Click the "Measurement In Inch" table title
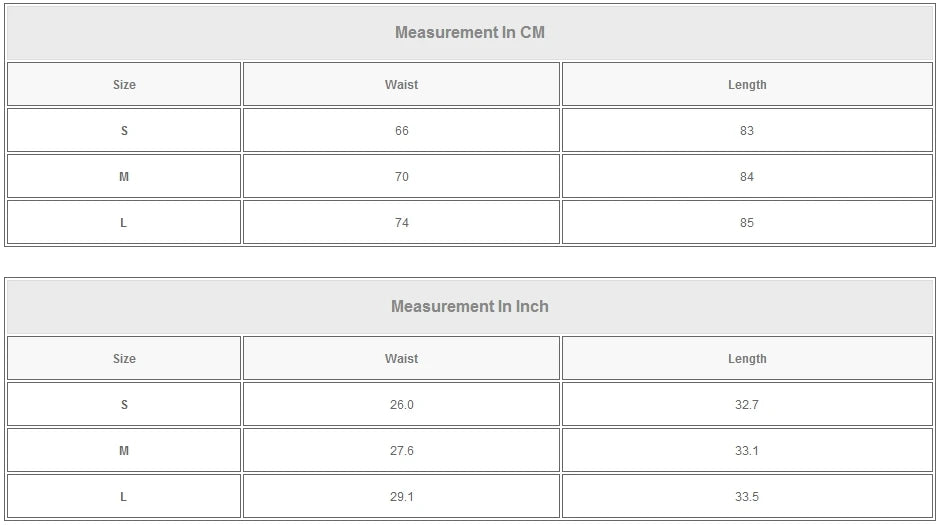Screen dimensions: 942x525 [470, 306]
